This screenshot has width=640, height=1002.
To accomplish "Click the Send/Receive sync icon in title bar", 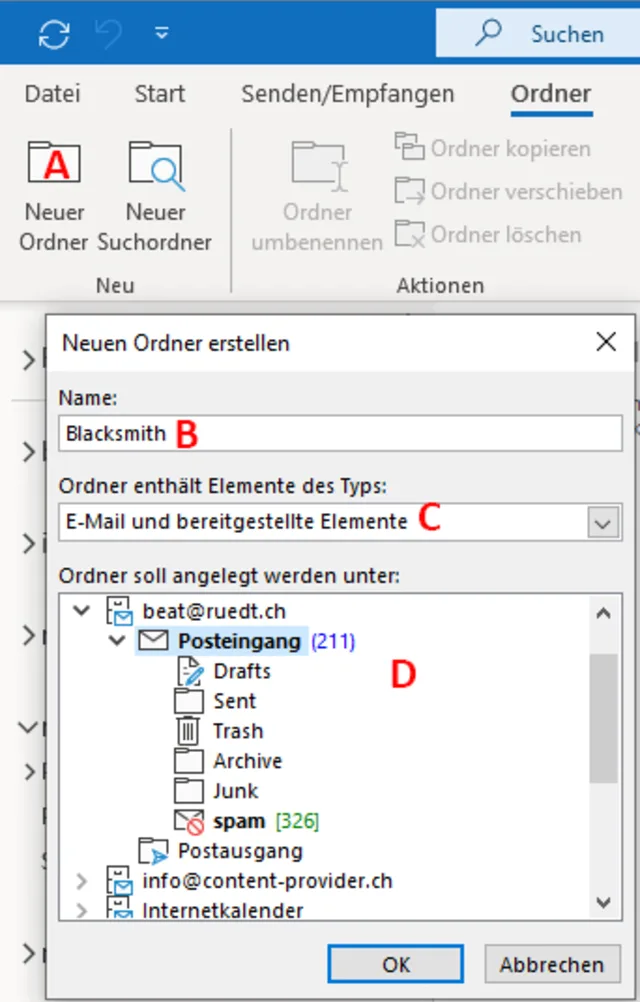I will point(54,34).
